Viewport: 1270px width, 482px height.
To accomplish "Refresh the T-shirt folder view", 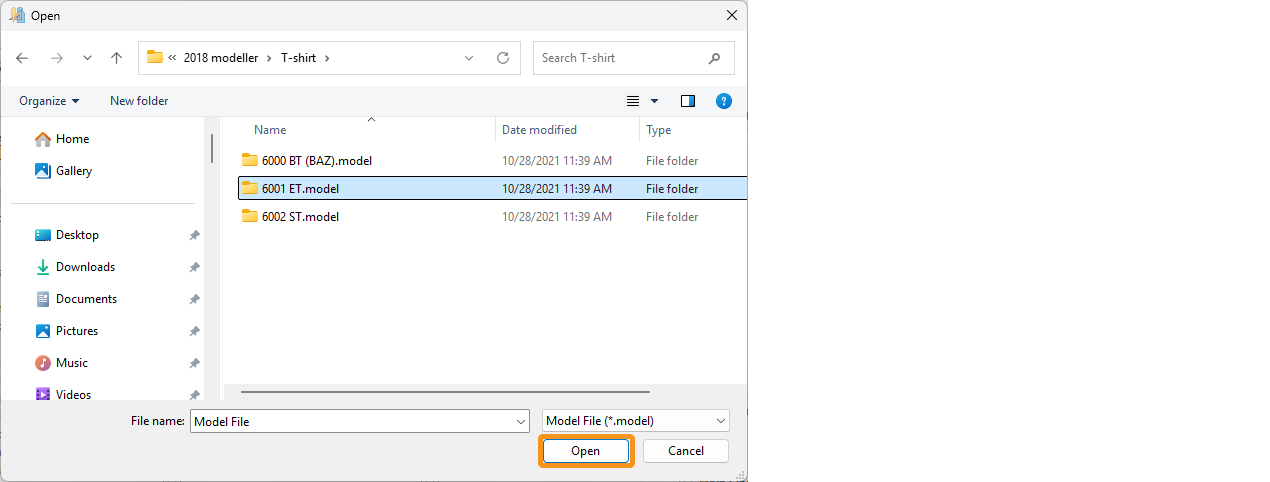I will coord(503,58).
